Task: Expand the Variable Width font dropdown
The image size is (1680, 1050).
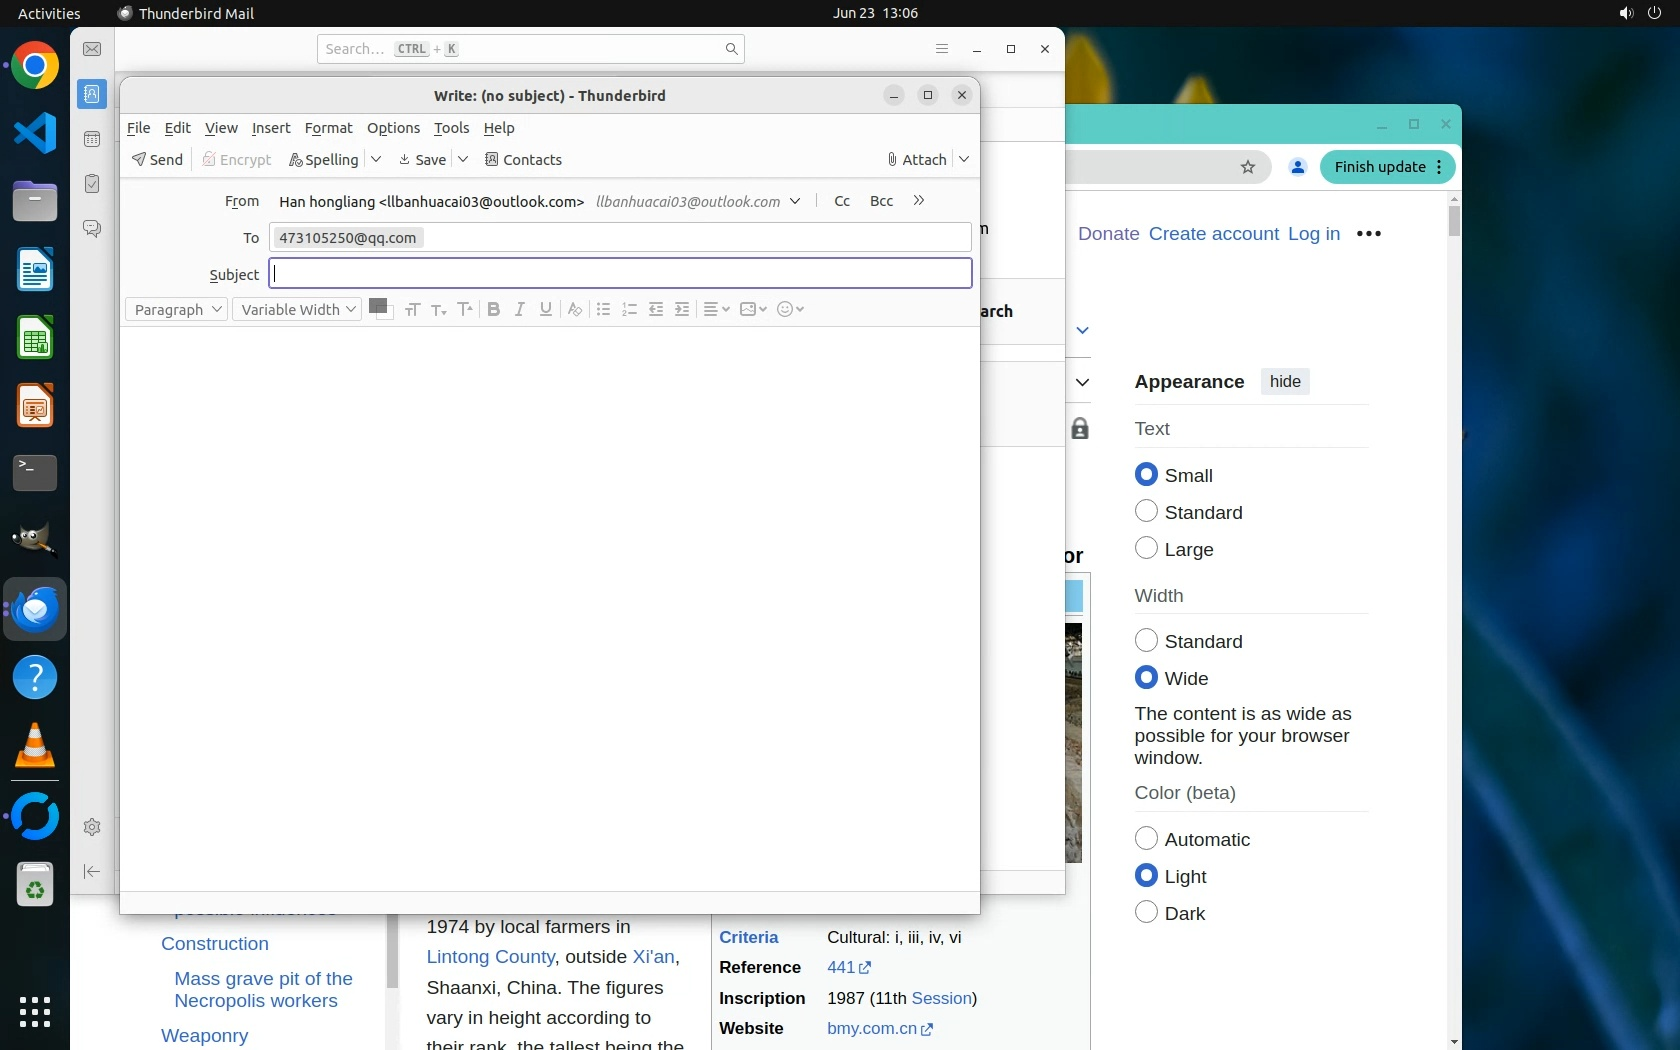Action: (297, 310)
